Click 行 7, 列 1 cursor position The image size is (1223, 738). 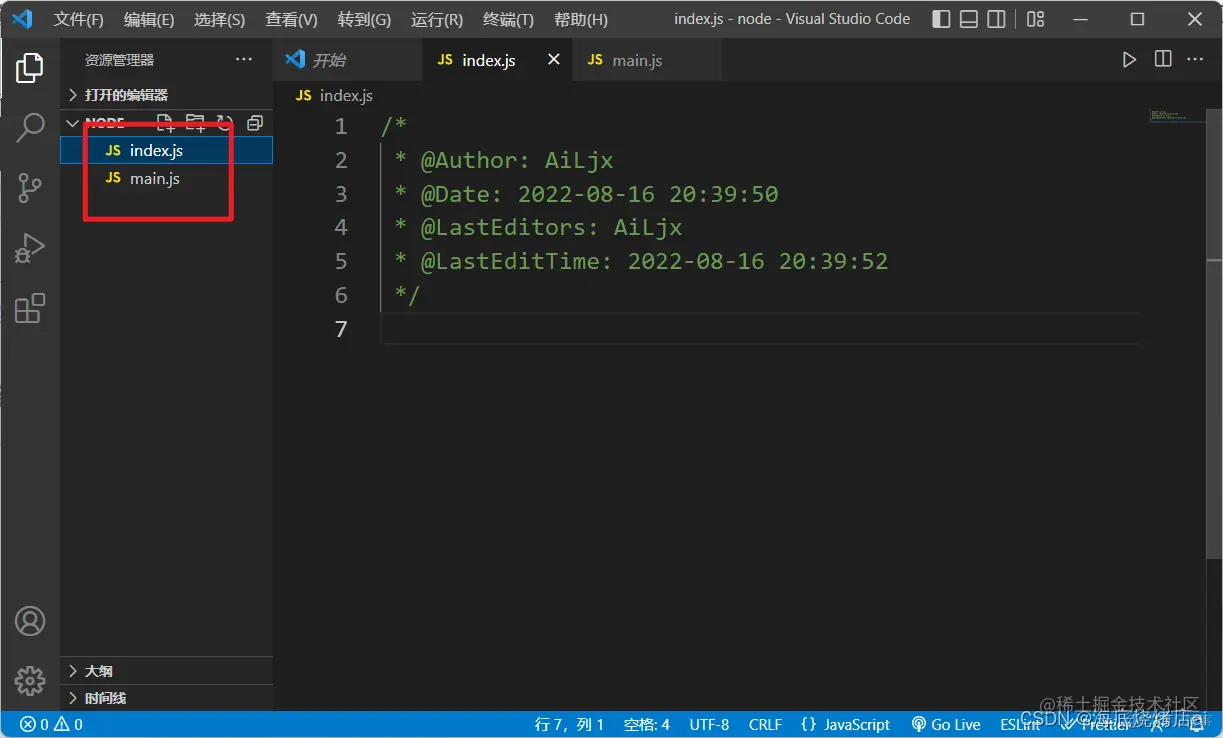click(x=570, y=725)
